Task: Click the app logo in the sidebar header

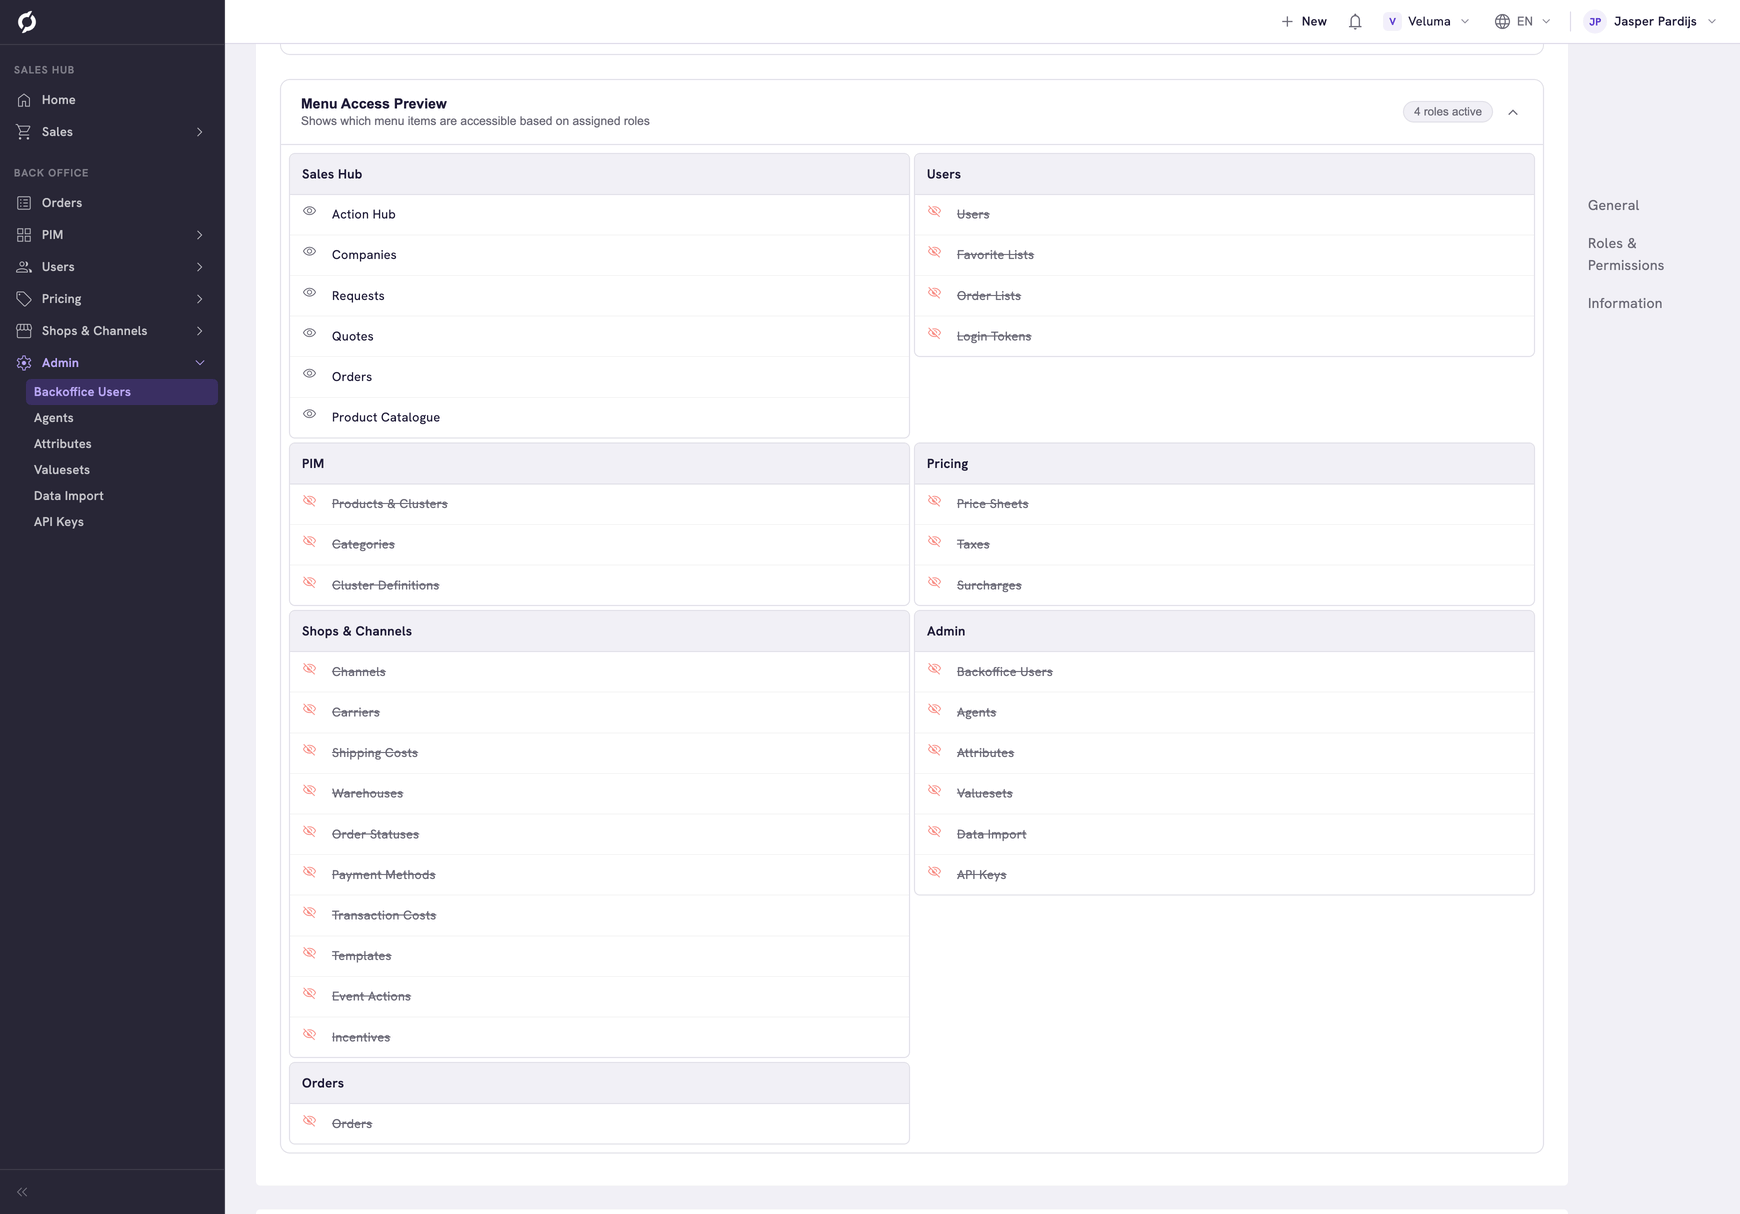Action: pyautogui.click(x=27, y=22)
